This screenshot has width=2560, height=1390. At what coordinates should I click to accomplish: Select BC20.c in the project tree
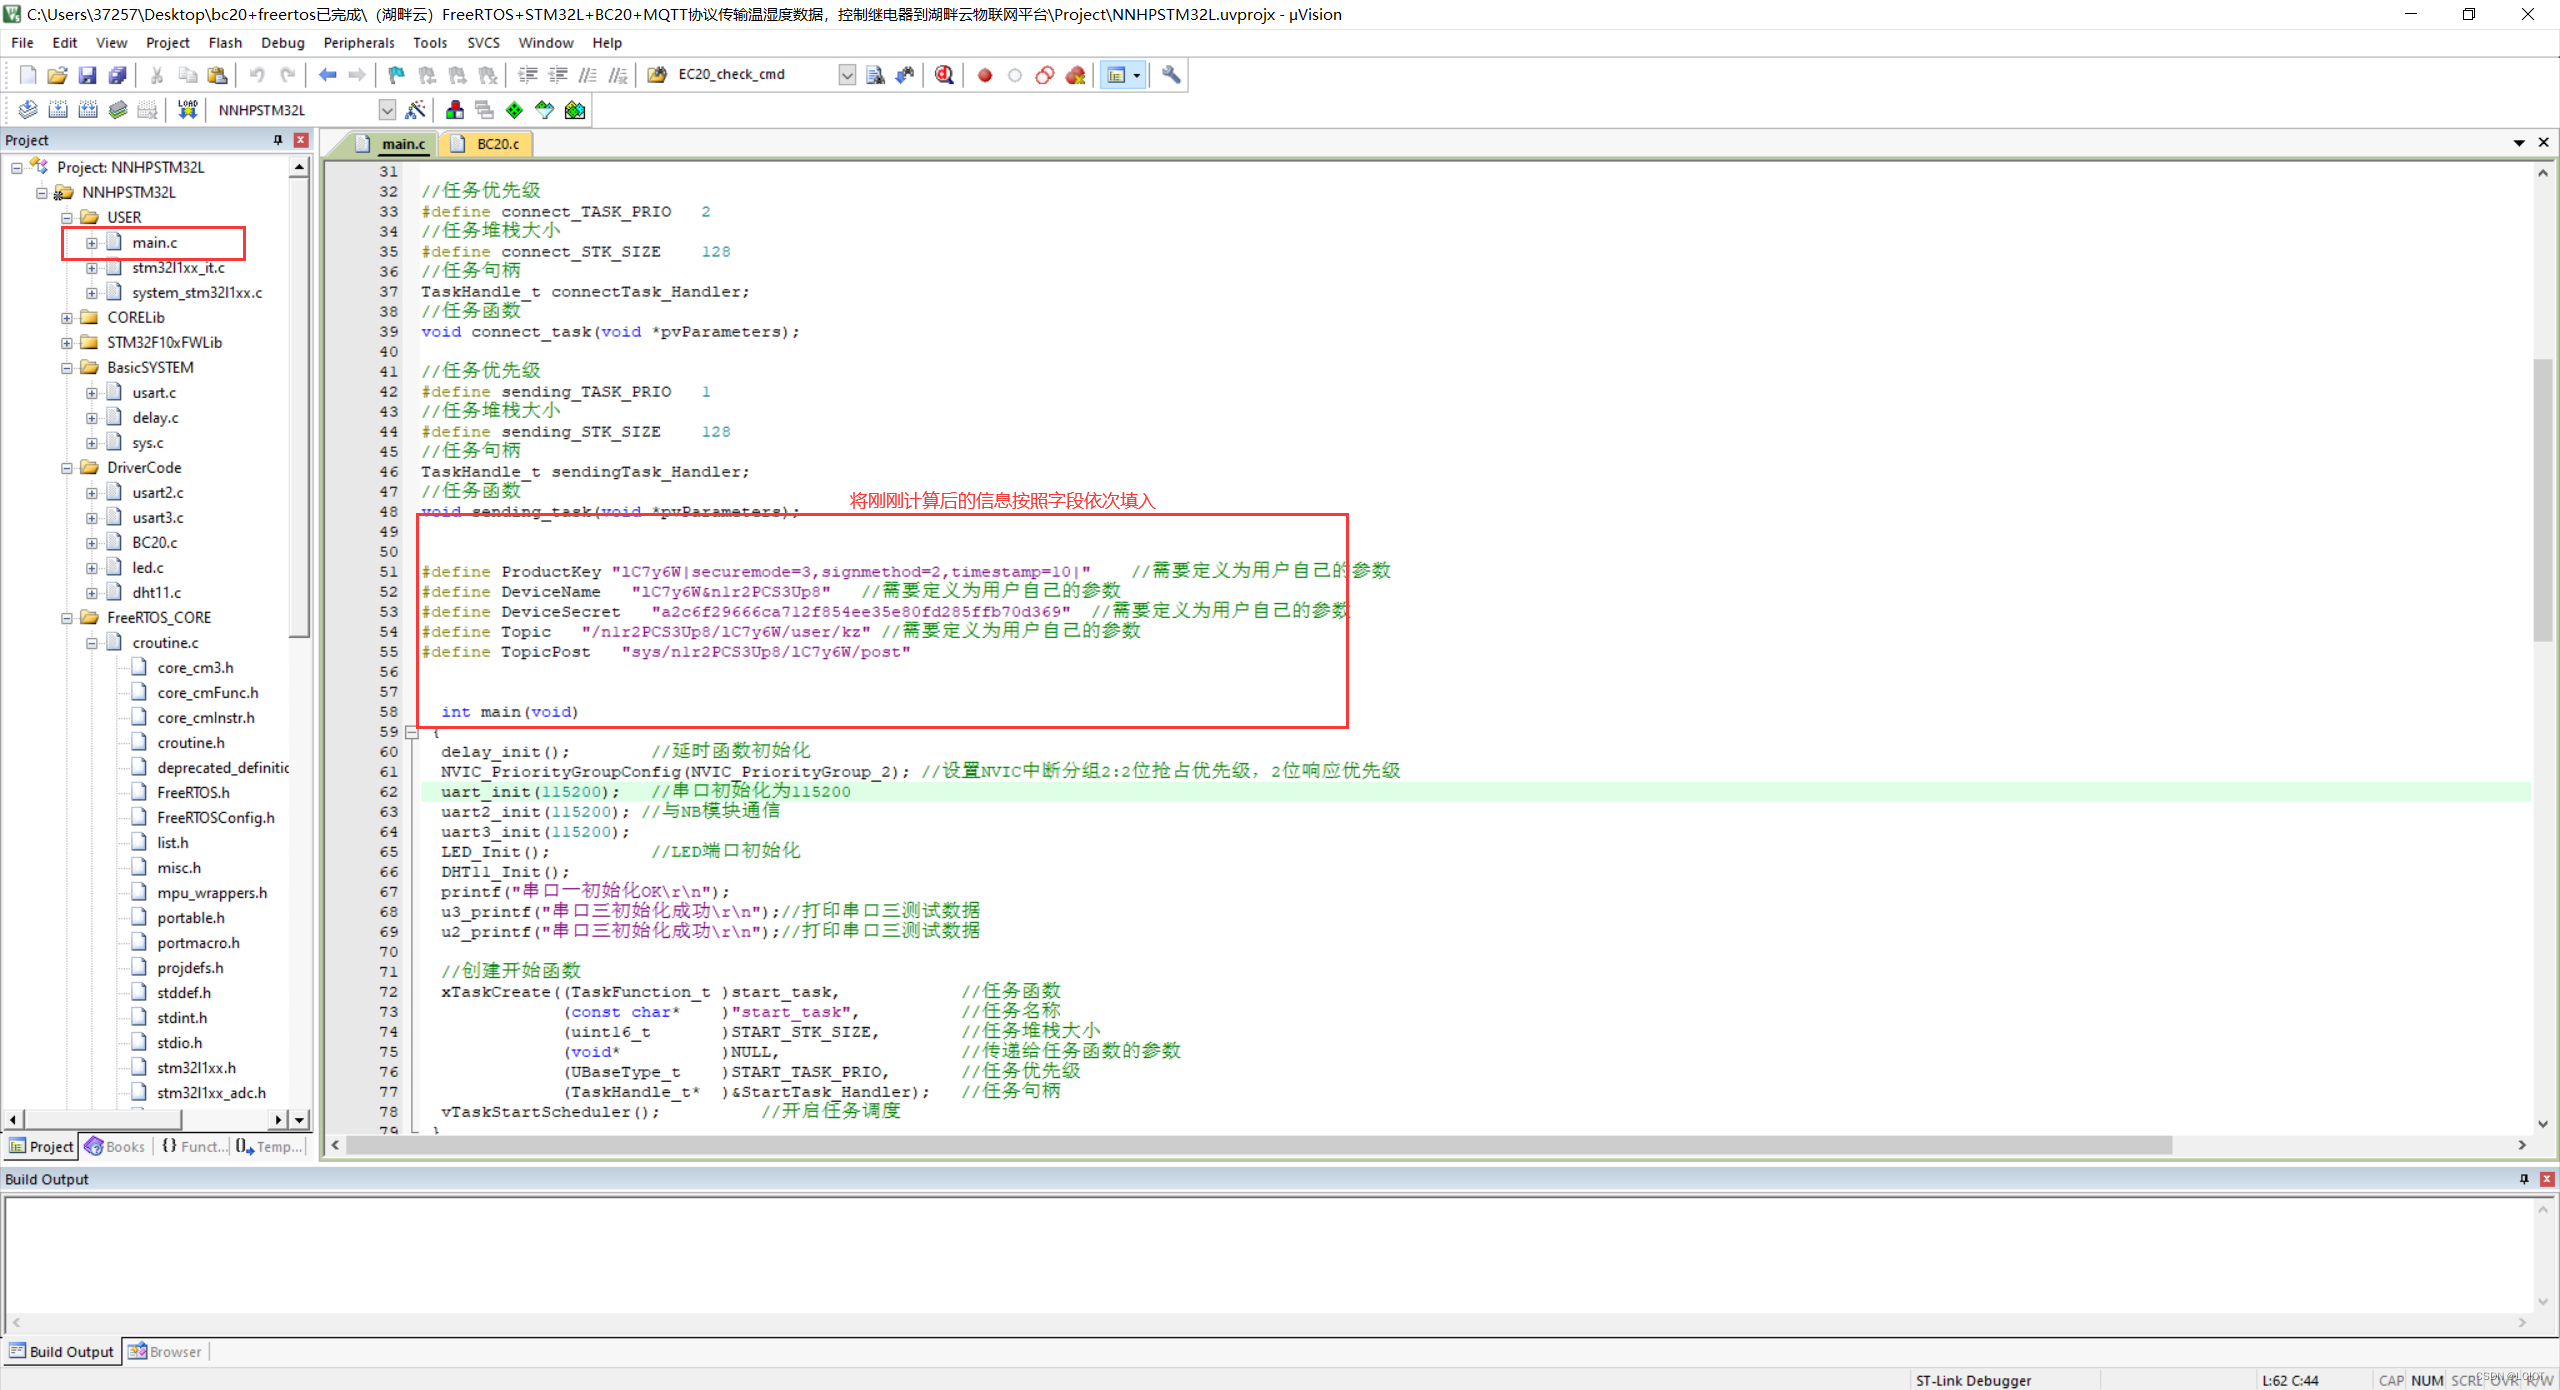click(x=154, y=543)
